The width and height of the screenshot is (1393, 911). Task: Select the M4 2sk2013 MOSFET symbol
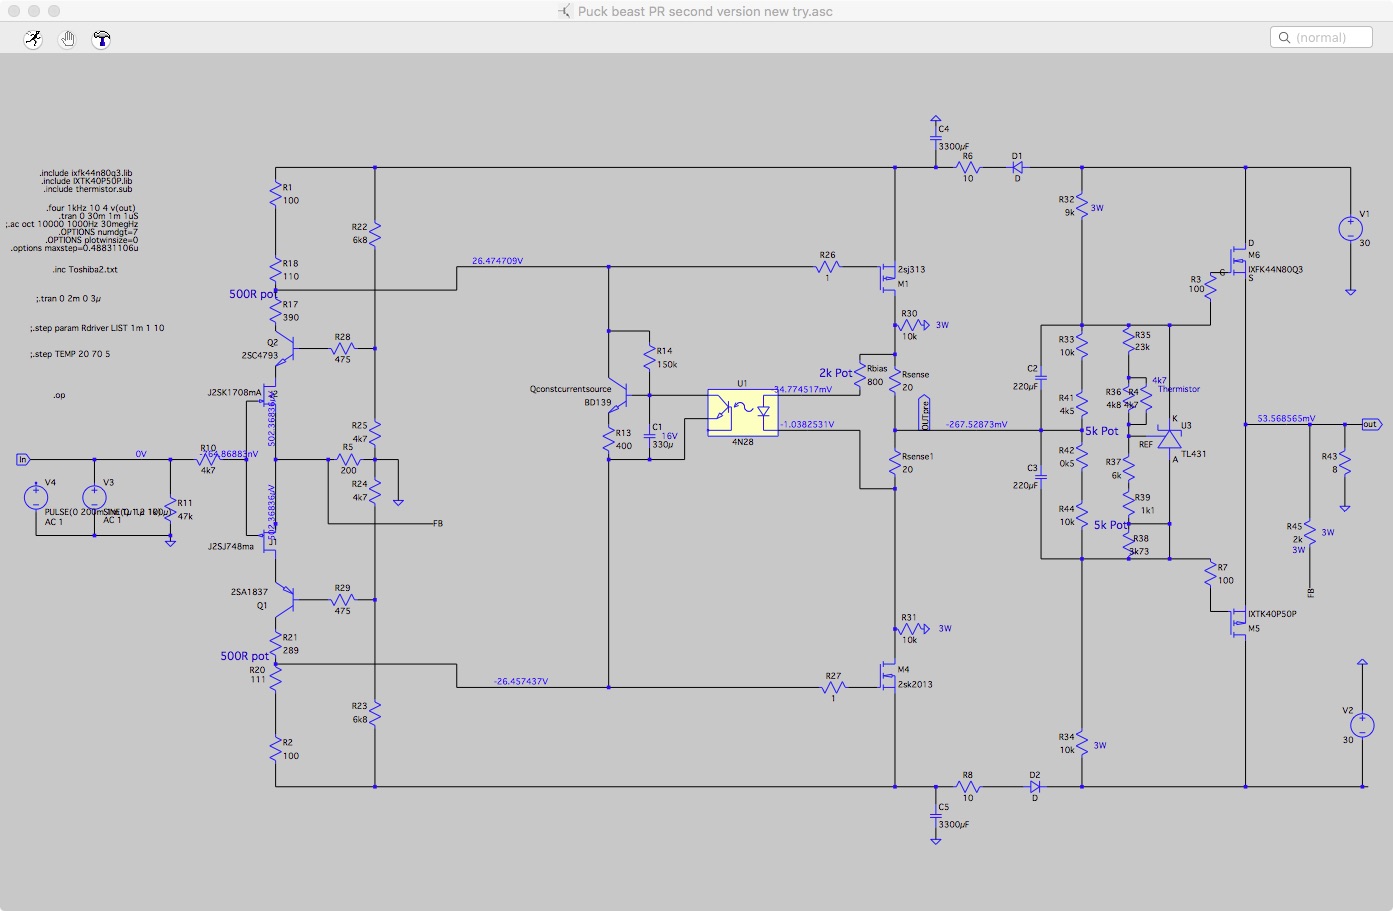click(888, 677)
